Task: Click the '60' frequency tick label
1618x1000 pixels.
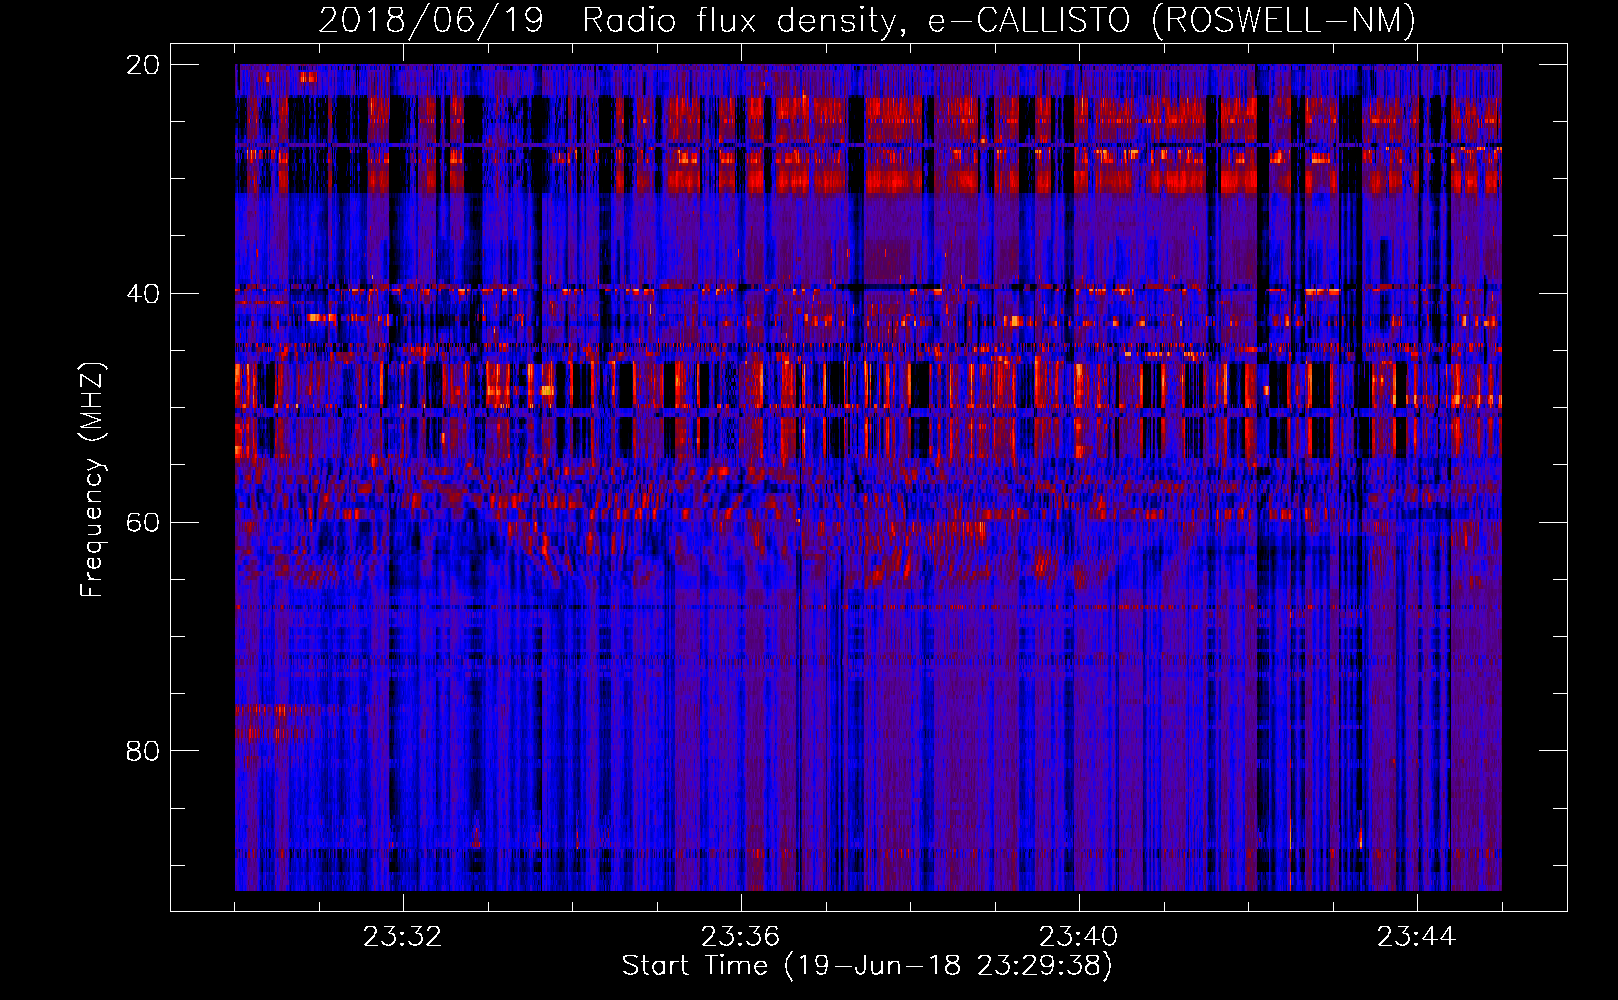Action: [143, 523]
